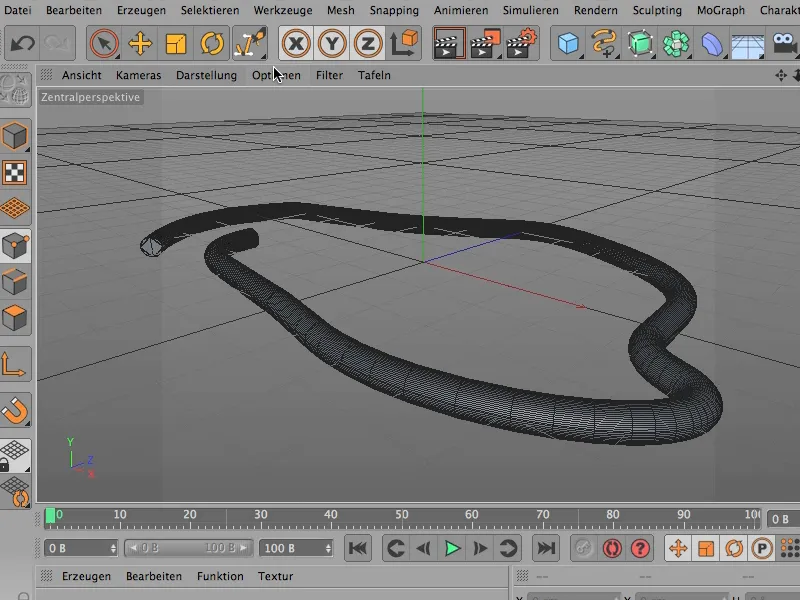Go to next keyframe

pyautogui.click(x=508, y=548)
